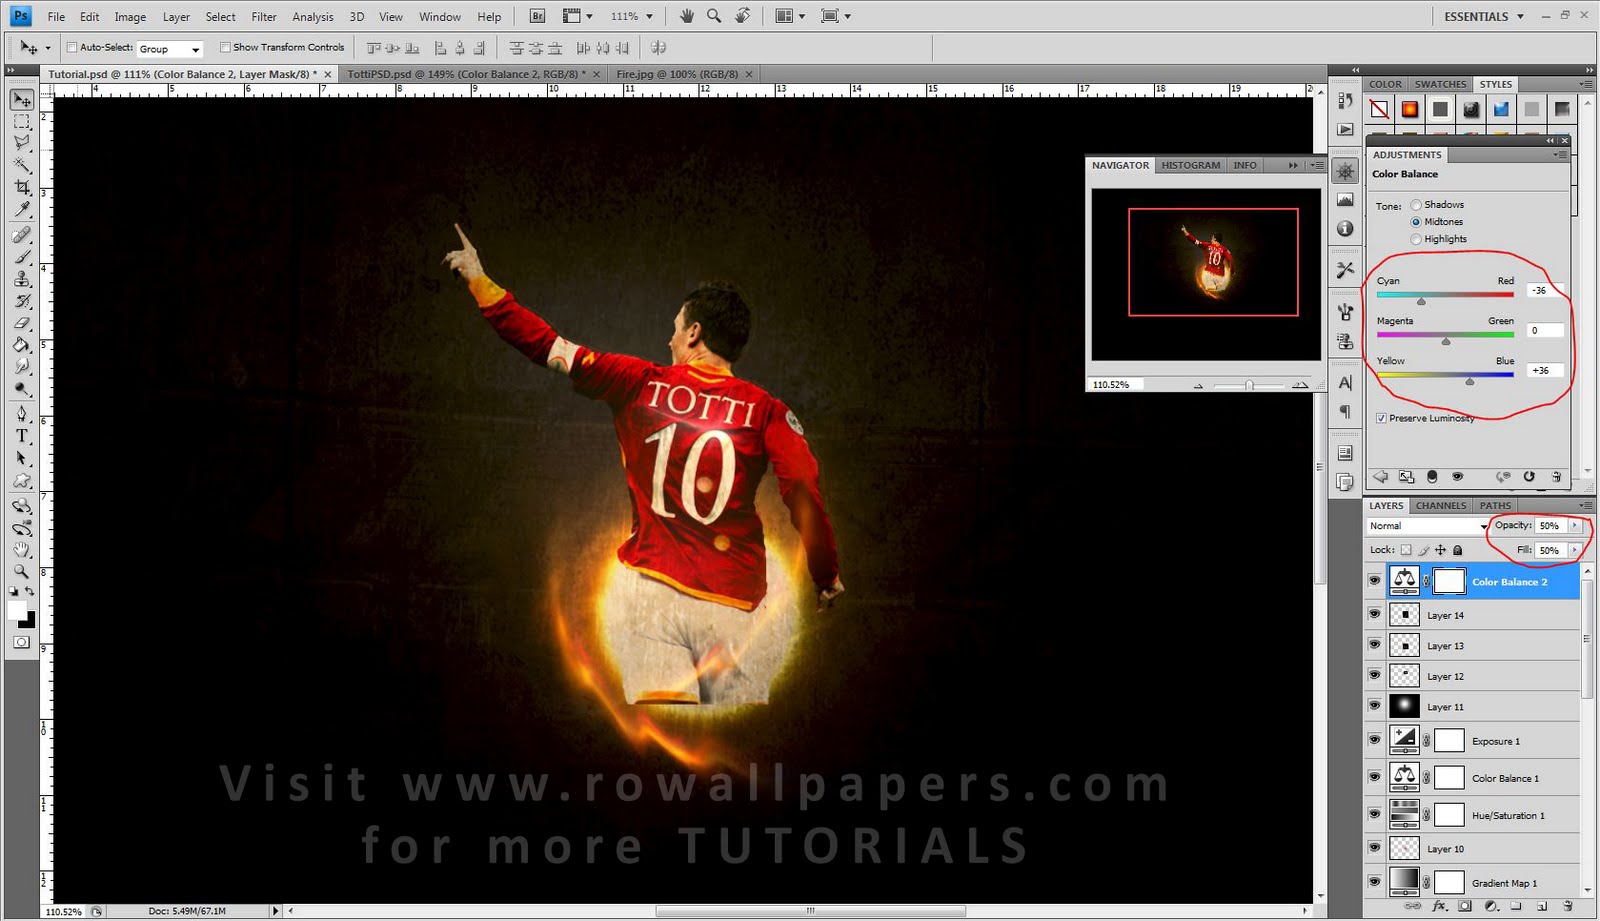Screen dimensions: 1600x921
Task: Add a layer mask to the layer
Action: [1465, 906]
